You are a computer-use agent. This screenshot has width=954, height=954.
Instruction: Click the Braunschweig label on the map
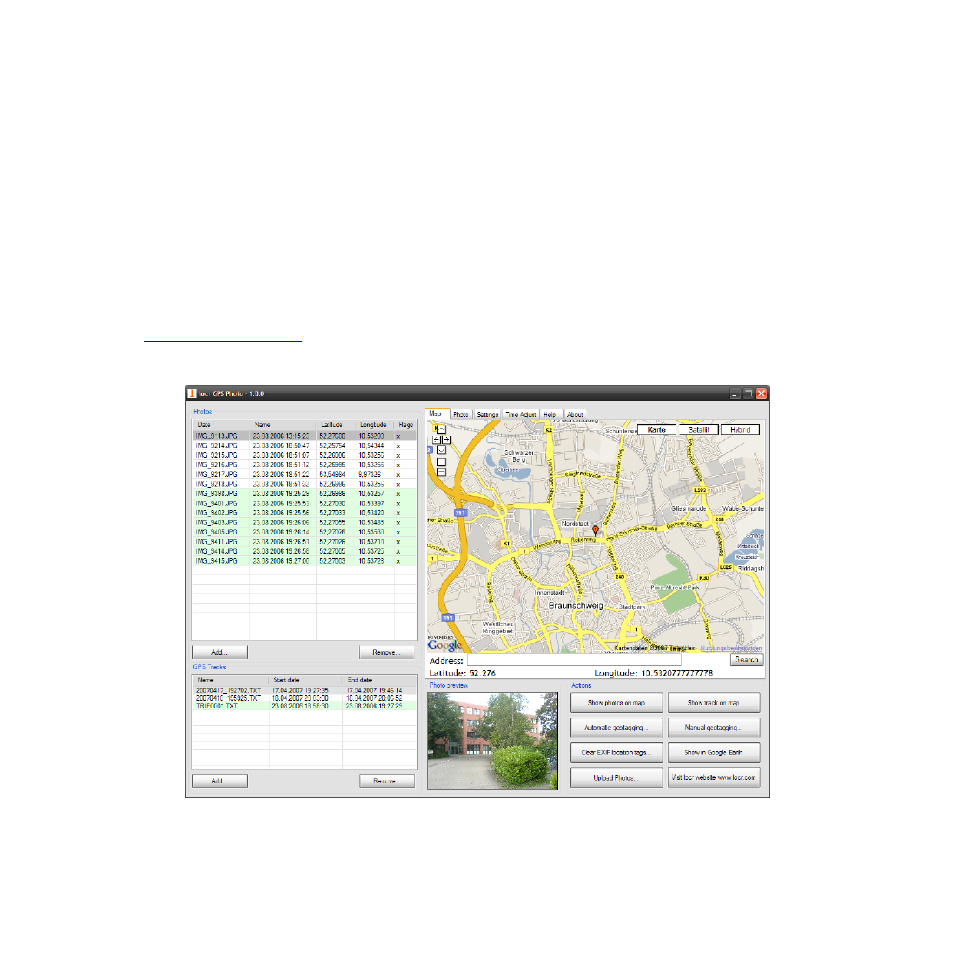(576, 606)
